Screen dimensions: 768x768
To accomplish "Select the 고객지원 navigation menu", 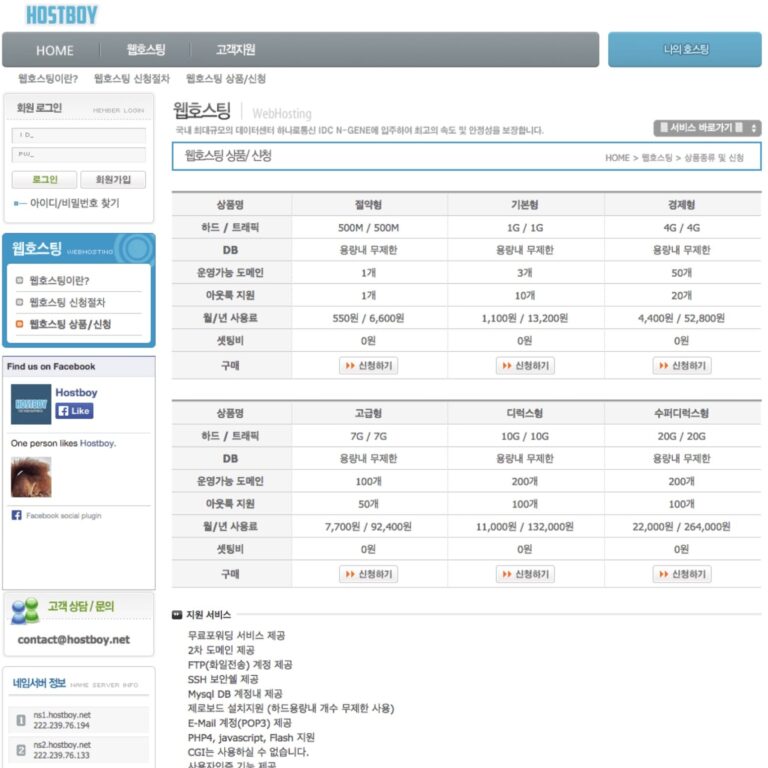I will [235, 50].
